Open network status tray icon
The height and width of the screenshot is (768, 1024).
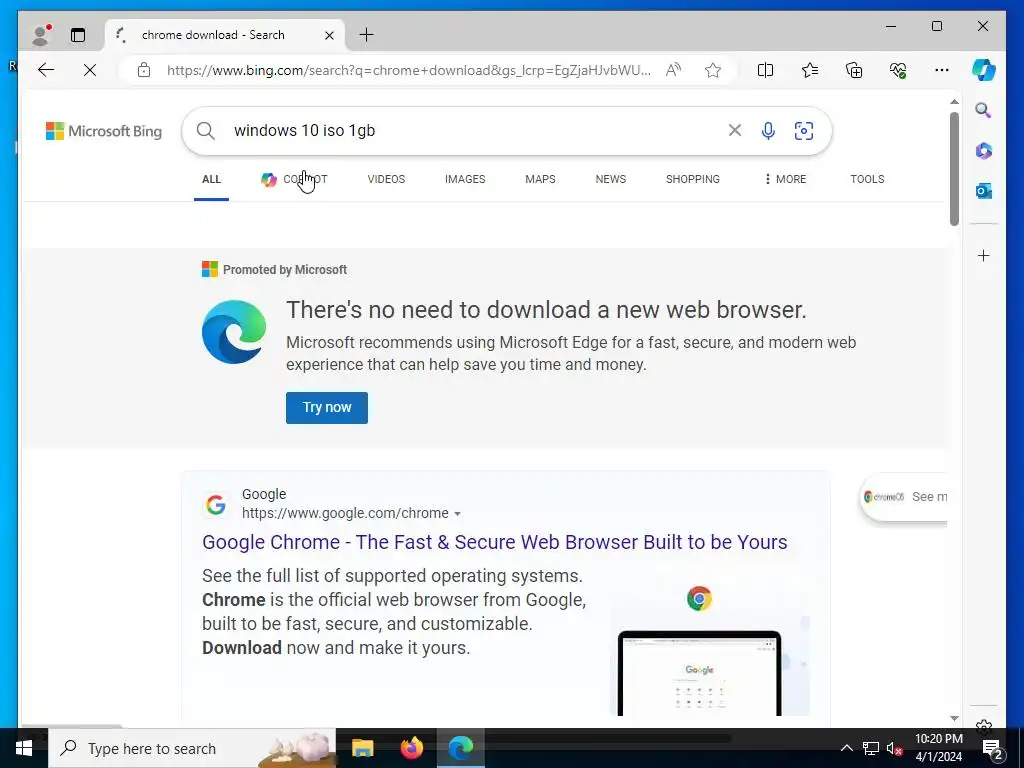(x=871, y=748)
